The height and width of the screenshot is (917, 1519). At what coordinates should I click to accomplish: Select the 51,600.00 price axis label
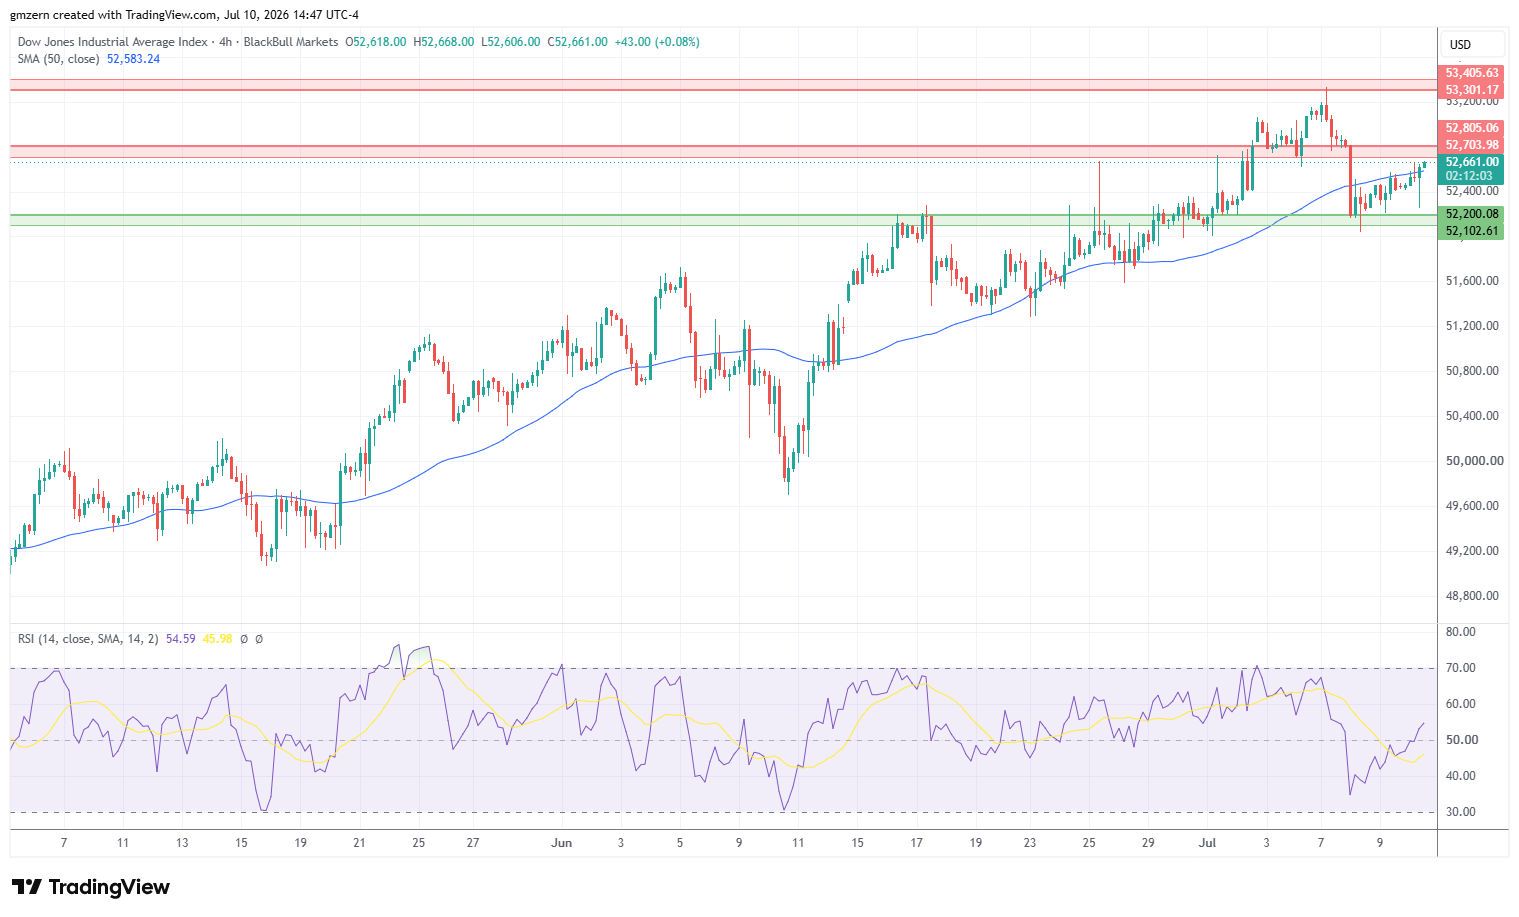pos(1472,281)
